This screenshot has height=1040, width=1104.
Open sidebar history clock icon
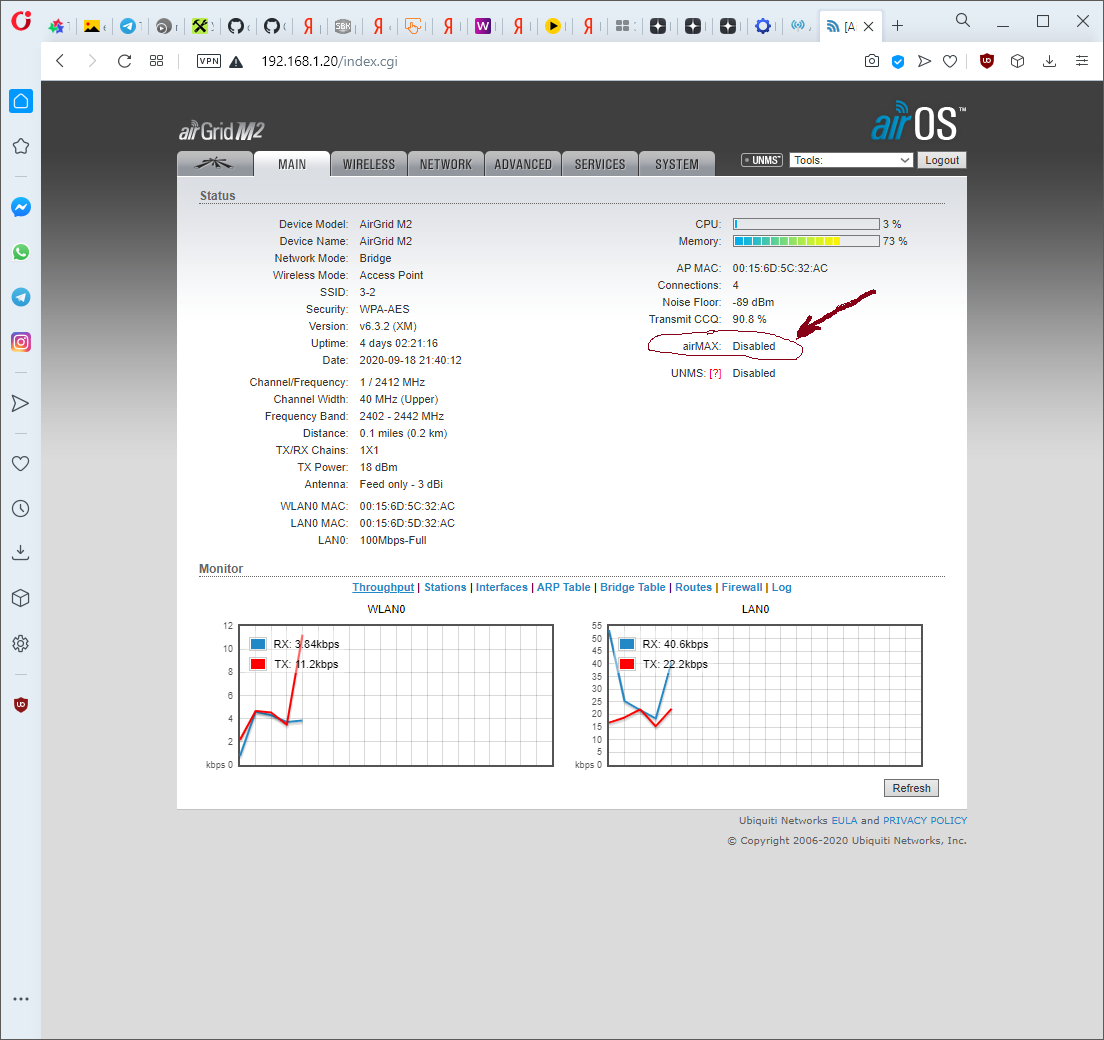coord(21,508)
